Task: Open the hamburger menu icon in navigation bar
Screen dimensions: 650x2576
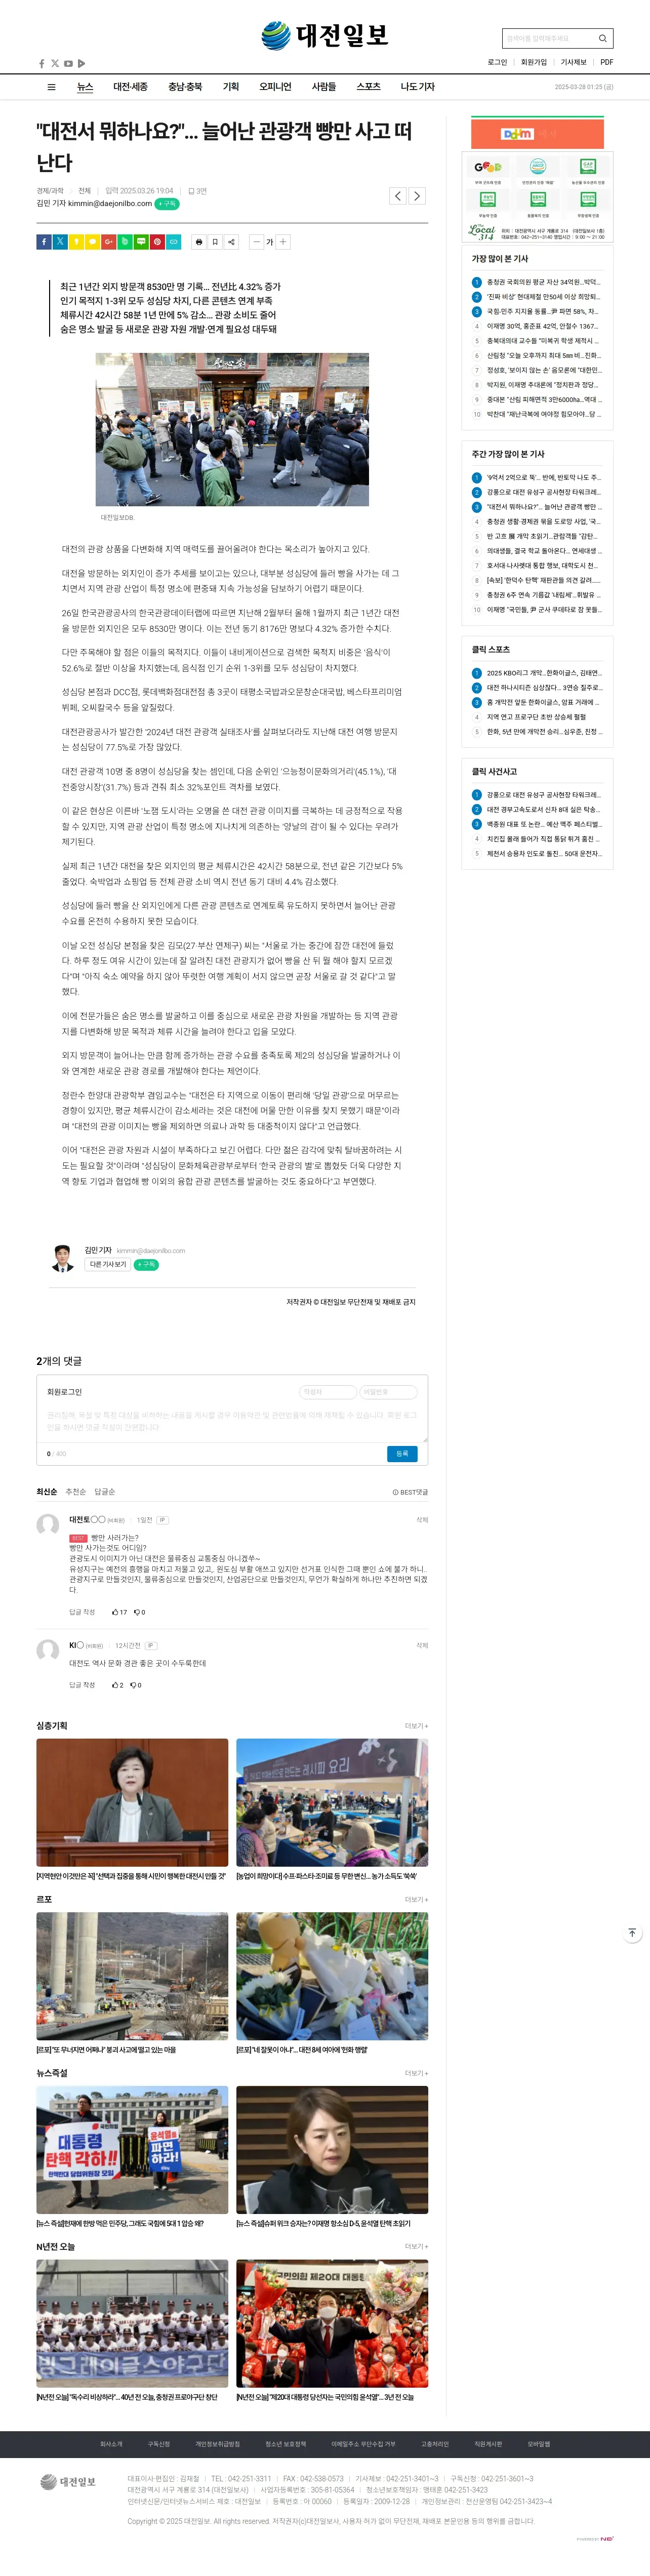Action: point(51,87)
